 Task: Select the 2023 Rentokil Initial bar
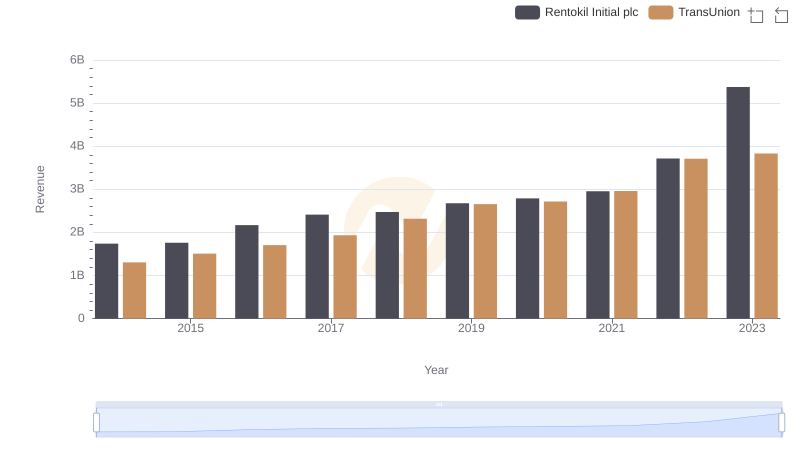point(738,203)
